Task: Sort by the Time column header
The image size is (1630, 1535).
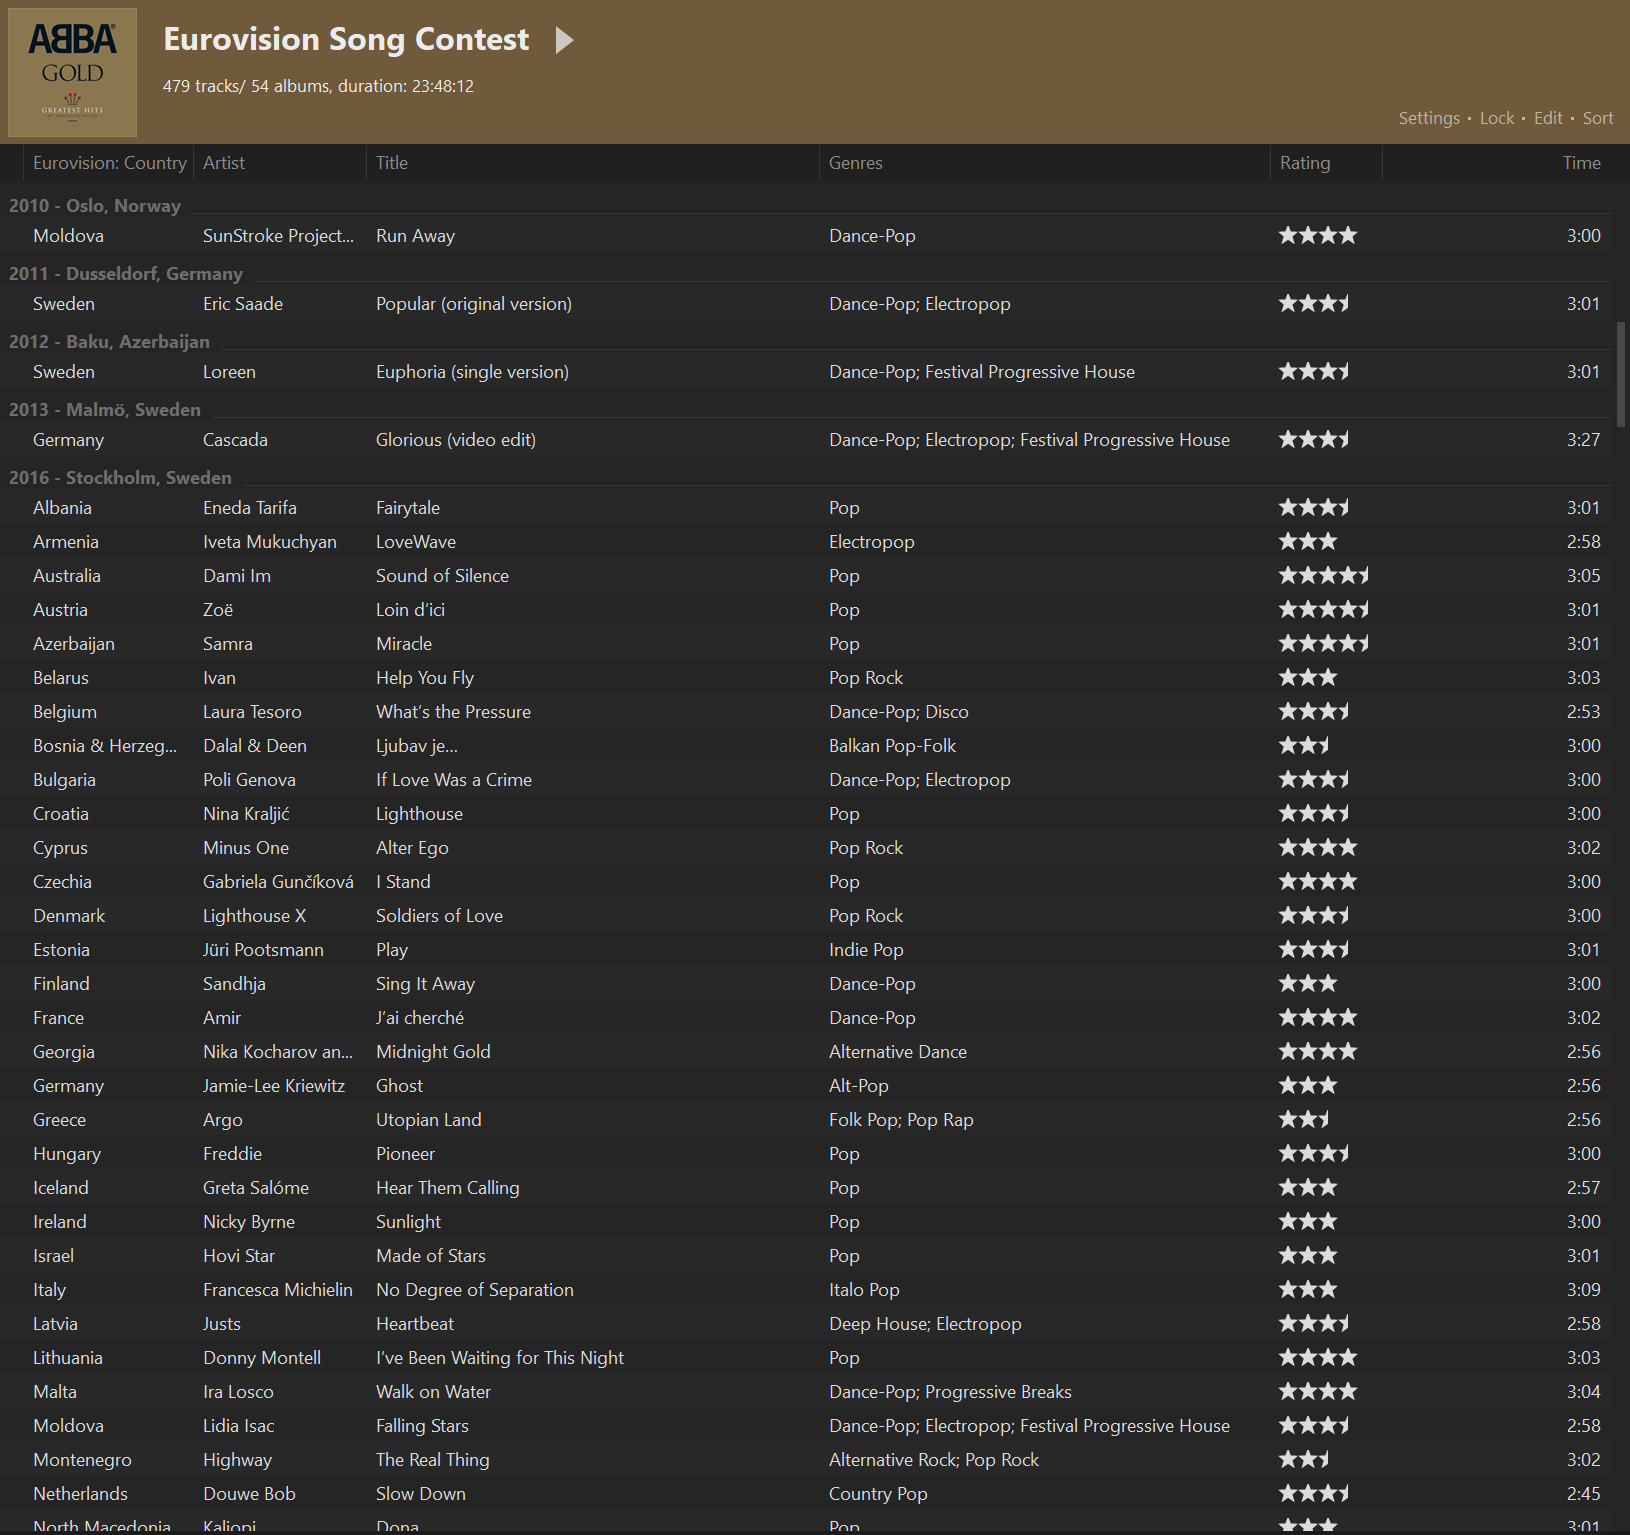Action: coord(1582,163)
